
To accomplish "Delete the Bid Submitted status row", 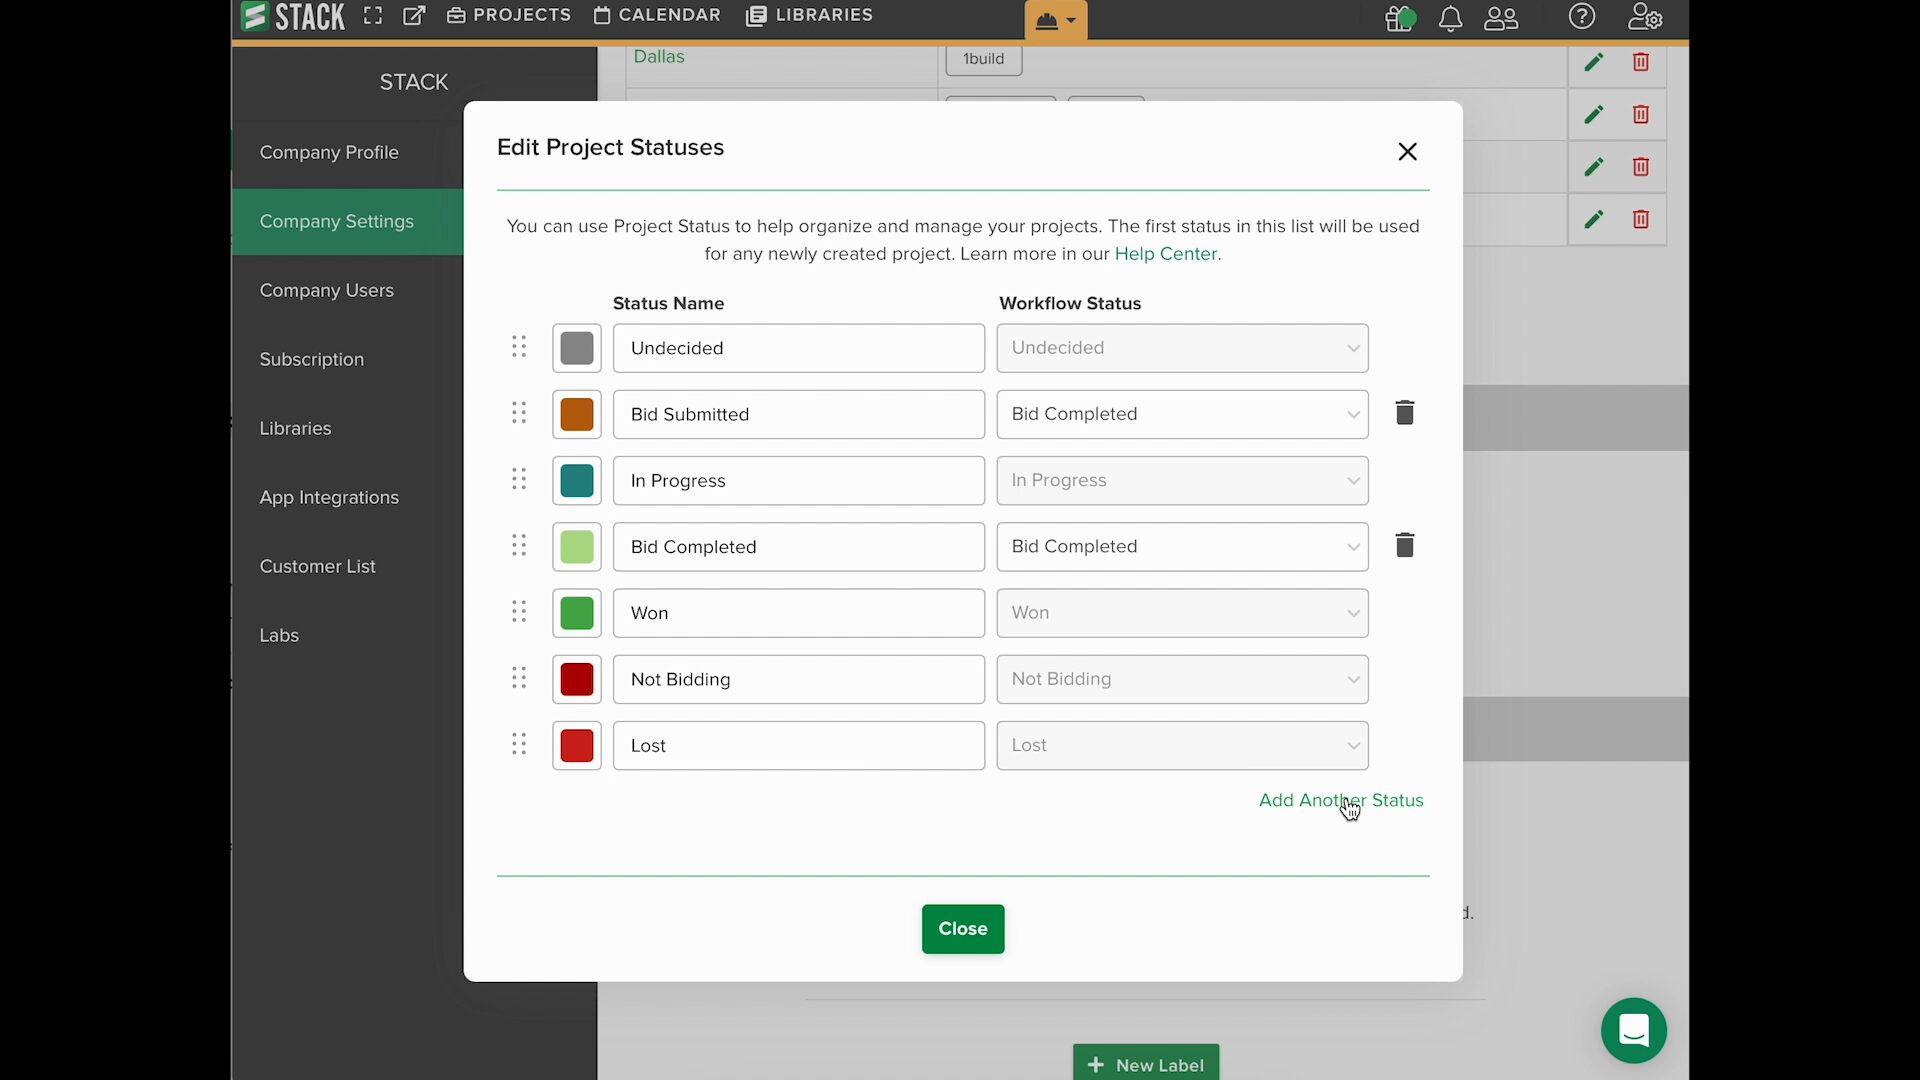I will [1405, 412].
